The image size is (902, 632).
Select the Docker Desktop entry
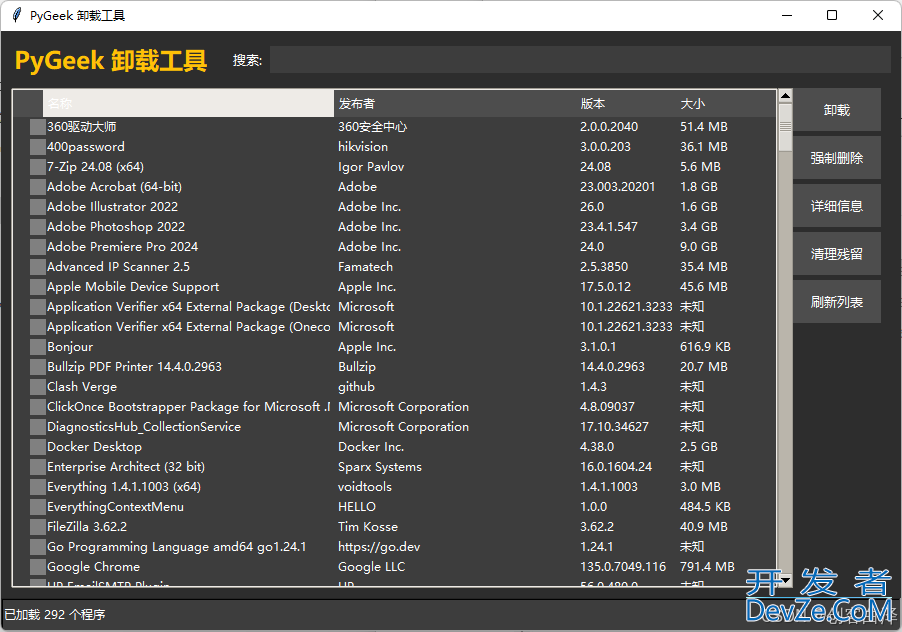click(x=94, y=446)
